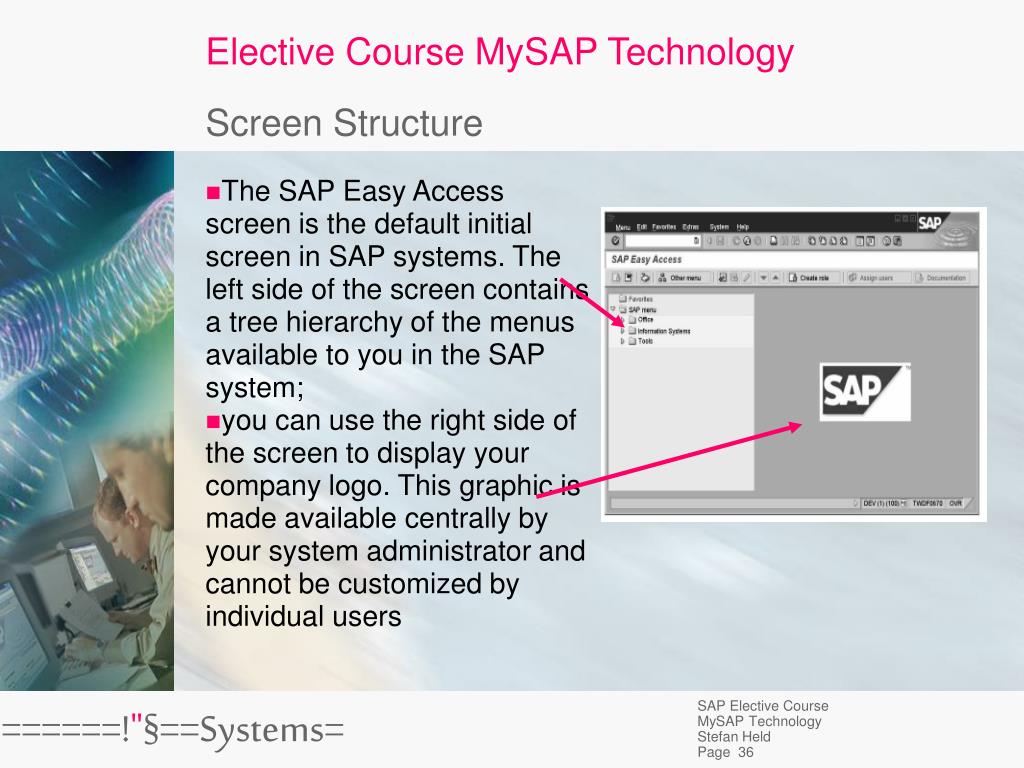Expand the Information Systems folder node
The image size is (1024, 768).
[x=622, y=330]
